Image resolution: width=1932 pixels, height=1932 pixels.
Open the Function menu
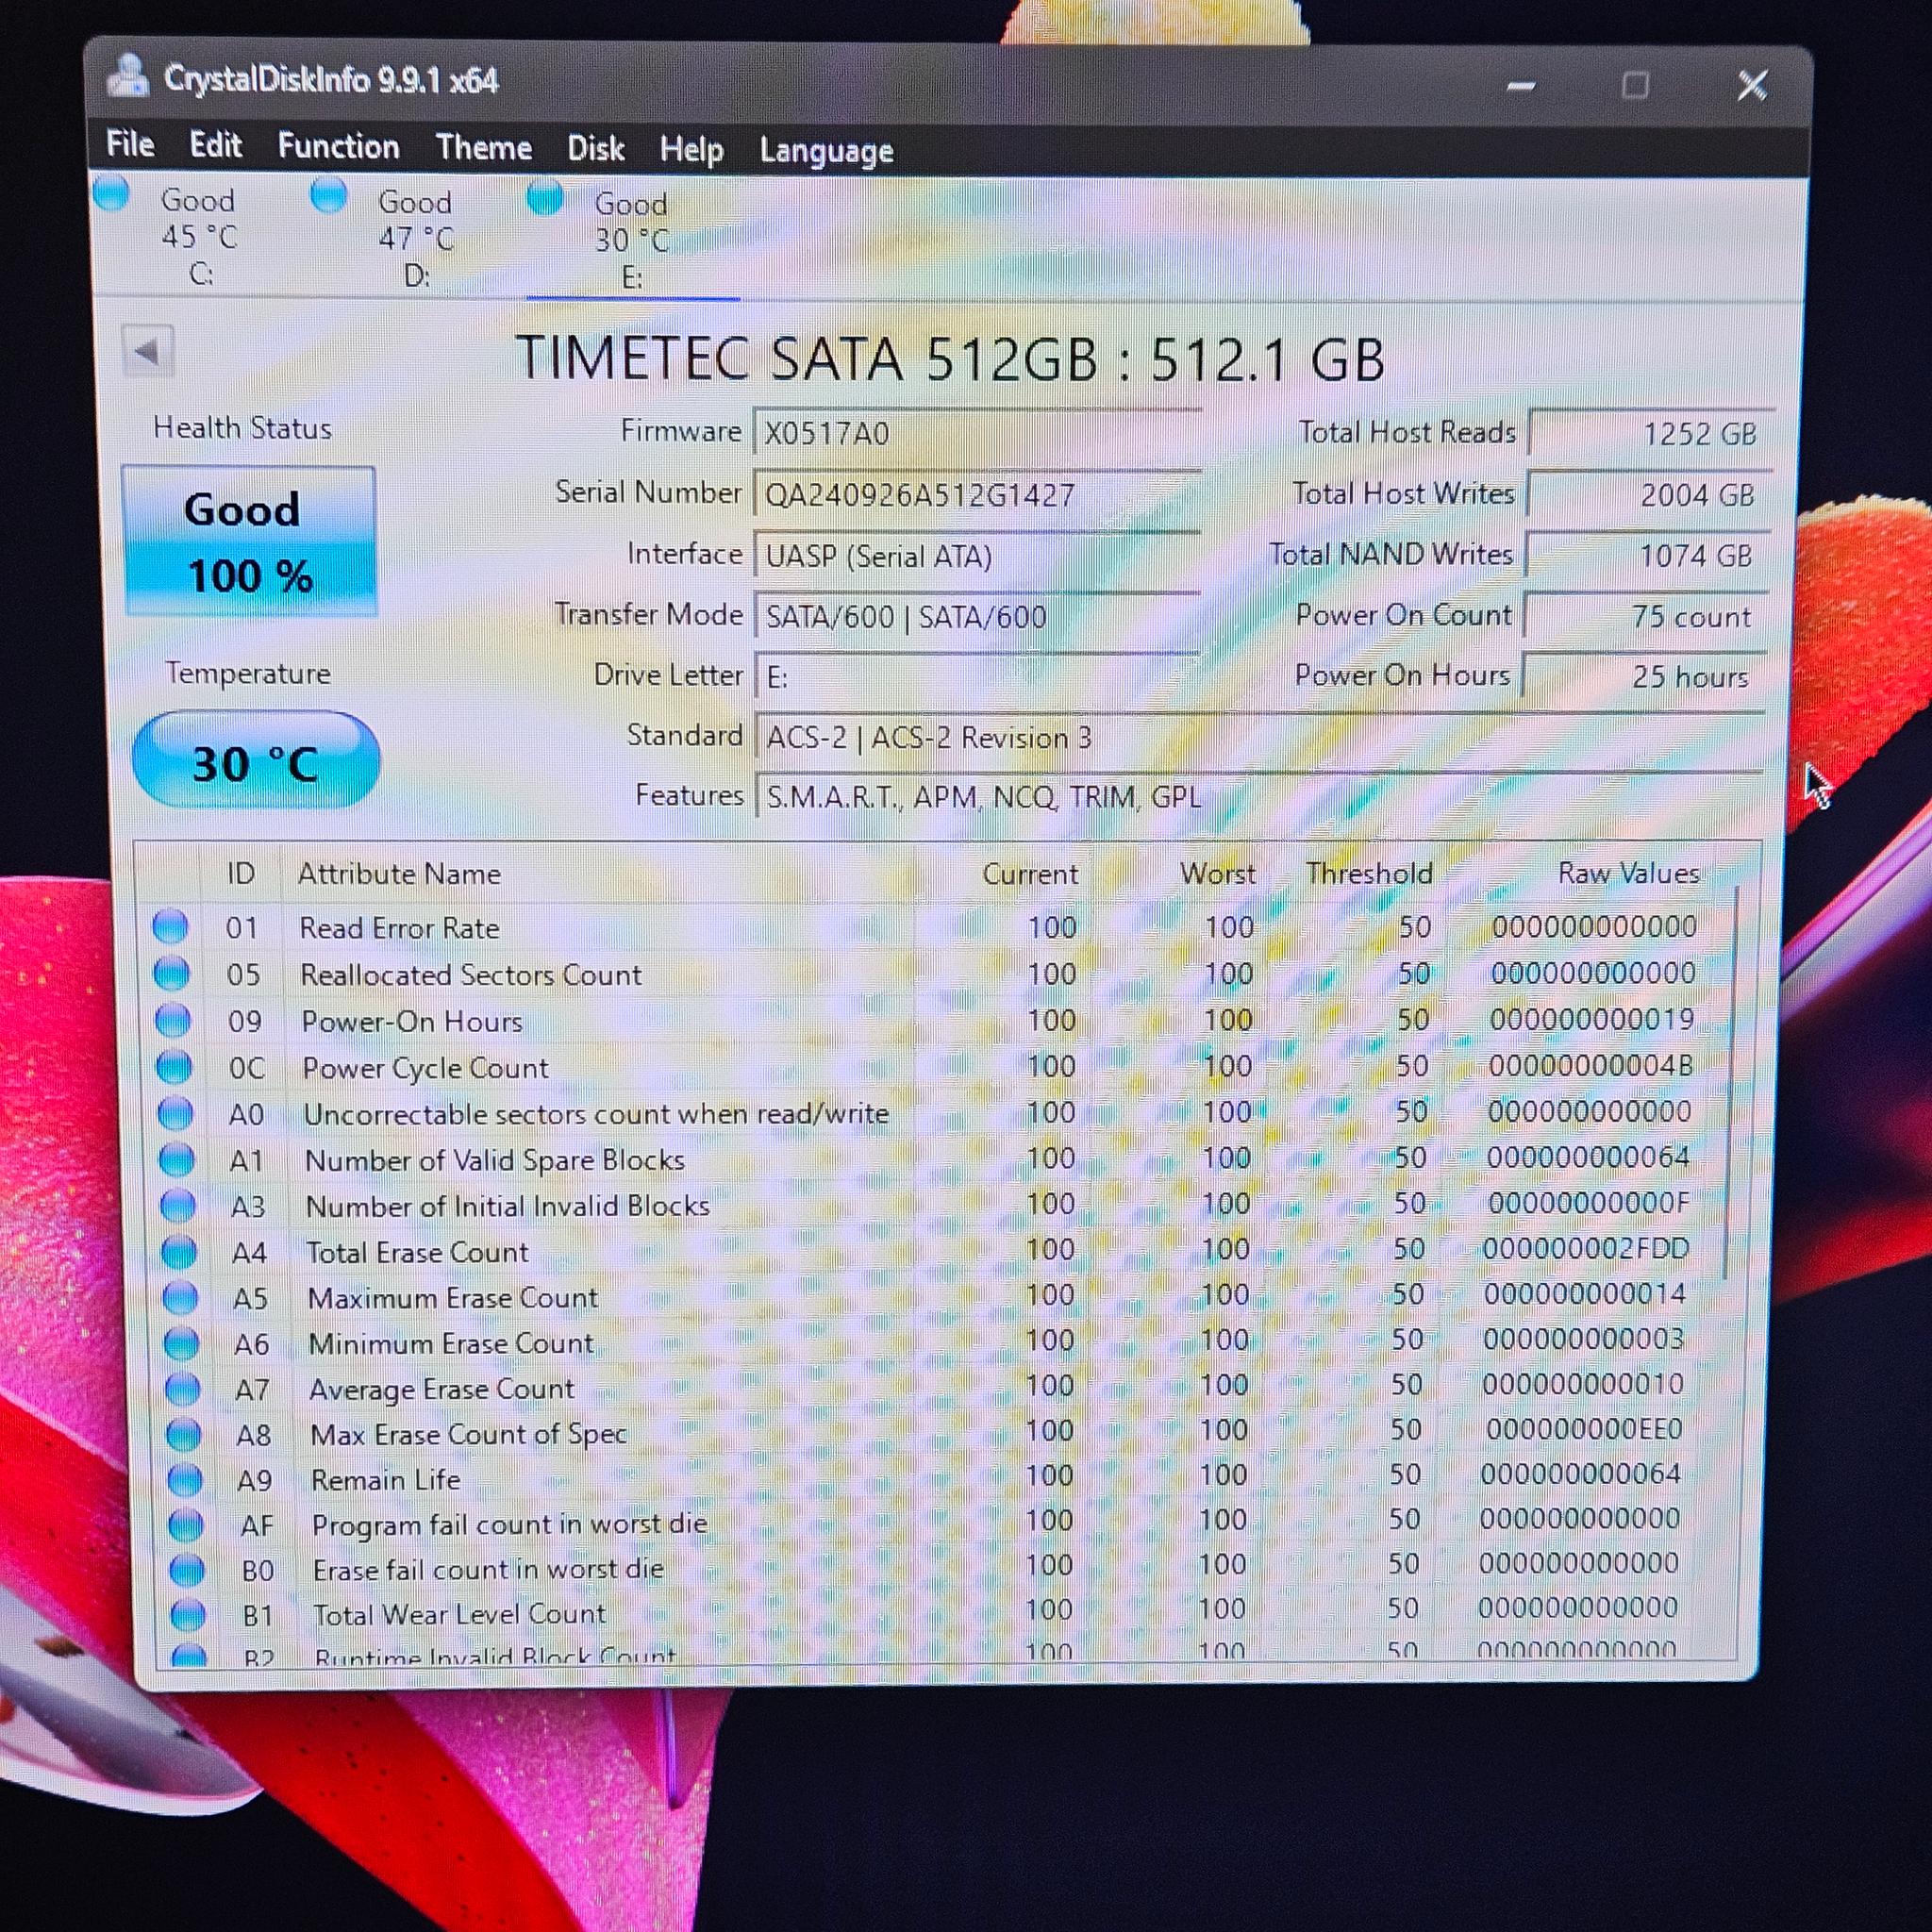(338, 146)
